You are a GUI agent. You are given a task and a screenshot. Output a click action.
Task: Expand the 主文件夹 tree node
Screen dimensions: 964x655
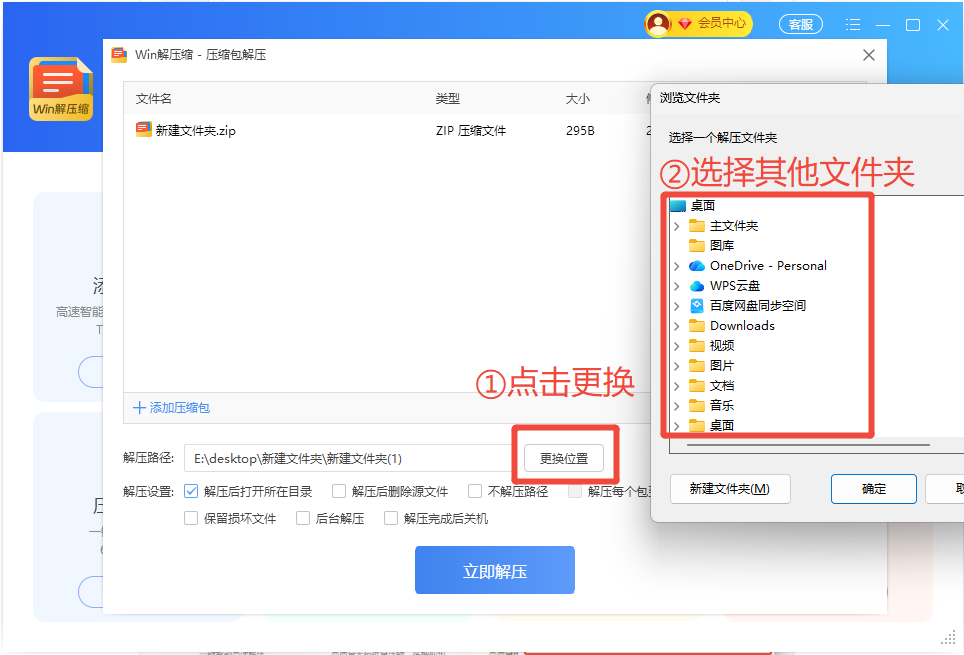[677, 226]
